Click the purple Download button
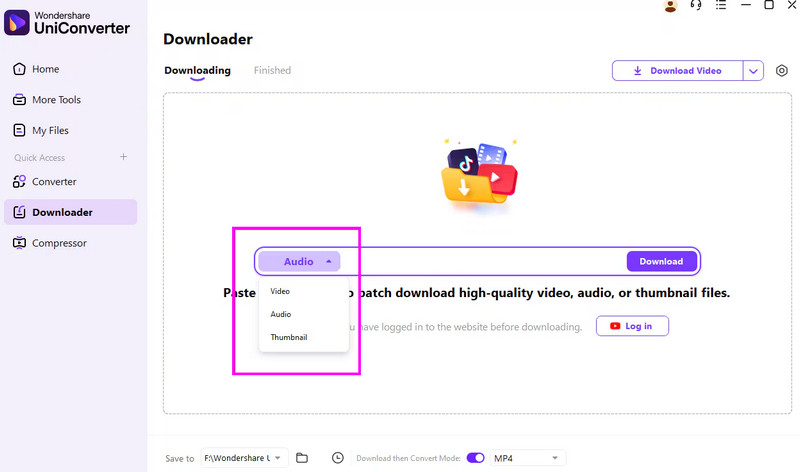Screen dimensions: 800x472 pos(661,261)
